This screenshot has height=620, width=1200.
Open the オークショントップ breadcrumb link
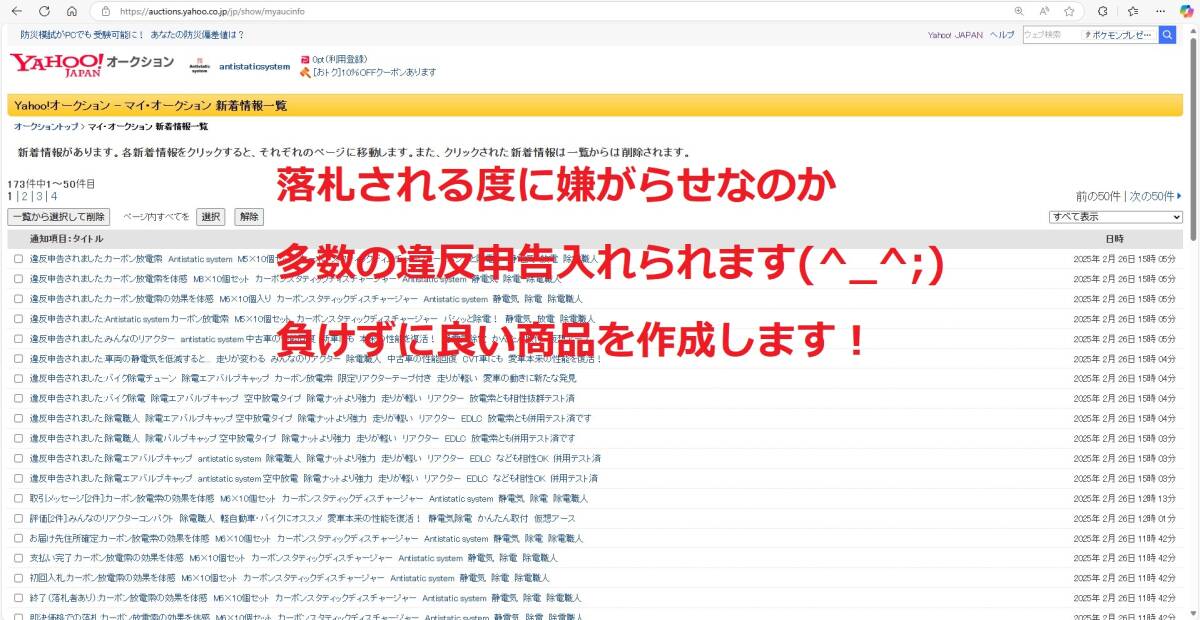46,127
